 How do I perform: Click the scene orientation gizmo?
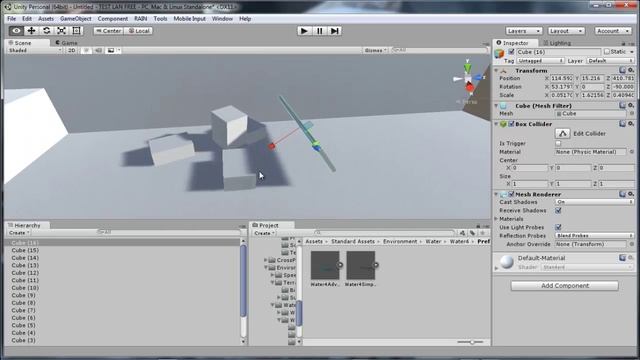pos(468,78)
